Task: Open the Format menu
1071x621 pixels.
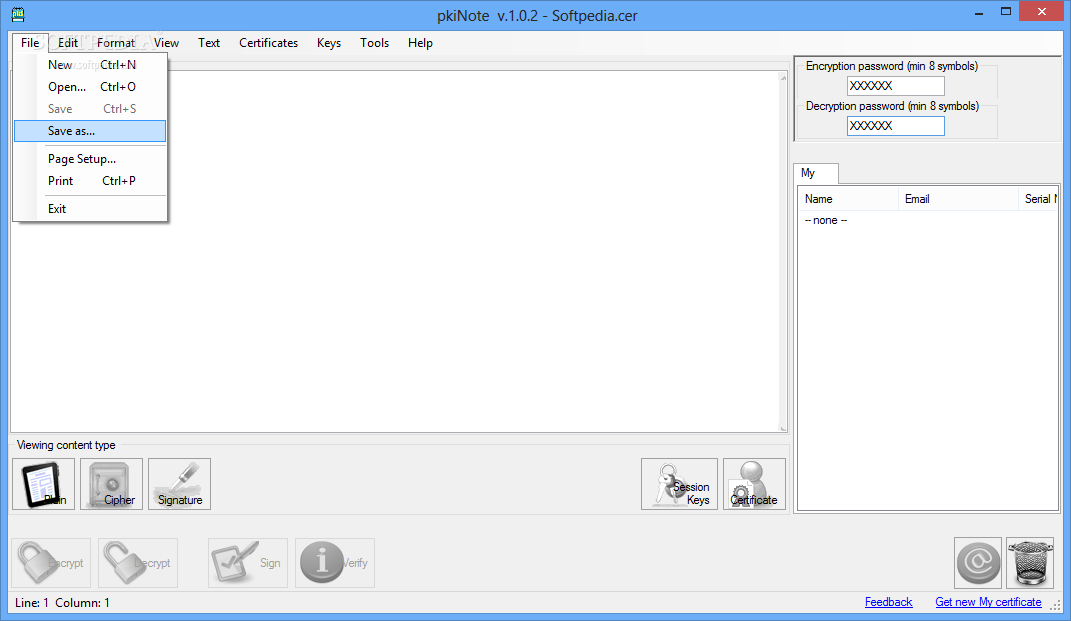Action: click(115, 42)
